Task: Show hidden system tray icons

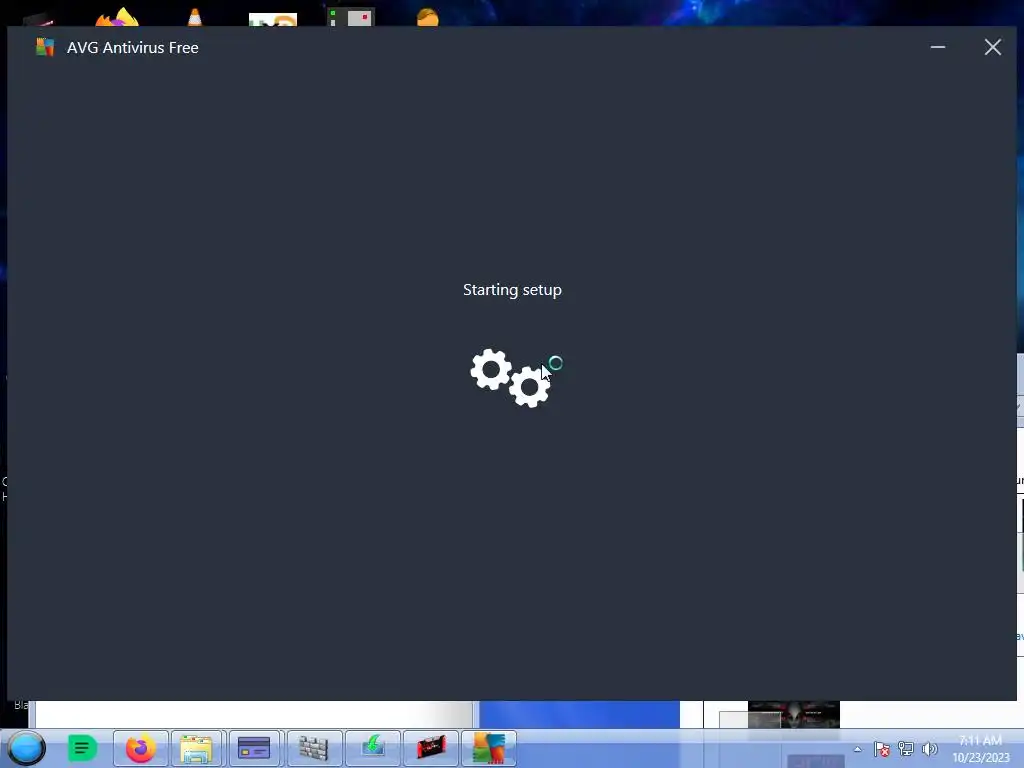Action: click(x=857, y=749)
